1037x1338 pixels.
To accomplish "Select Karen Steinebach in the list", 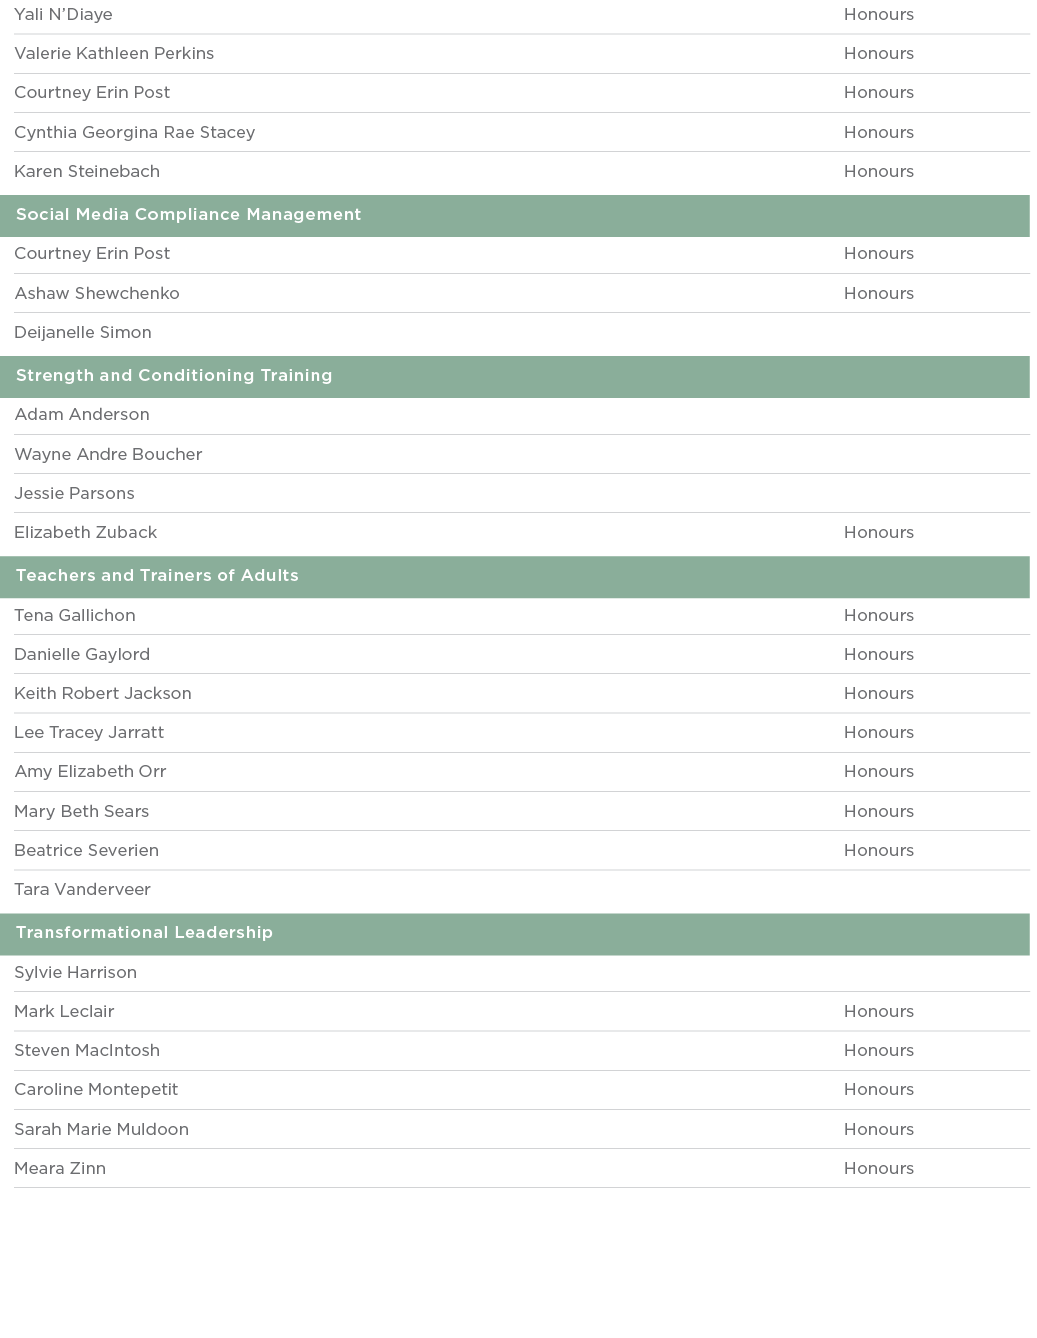I will coord(87,172).
